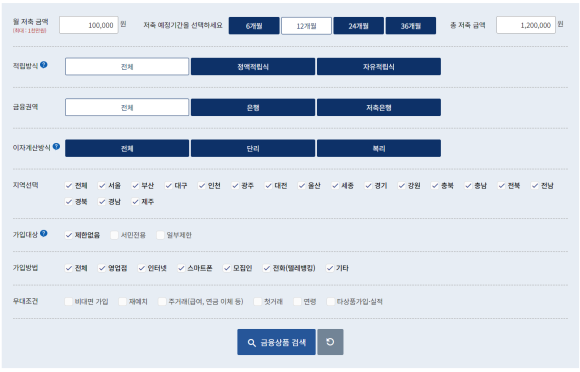Check the 타상품가입·실적 checkbox
Image resolution: width=580 pixels, height=372 pixels.
pos(331,302)
